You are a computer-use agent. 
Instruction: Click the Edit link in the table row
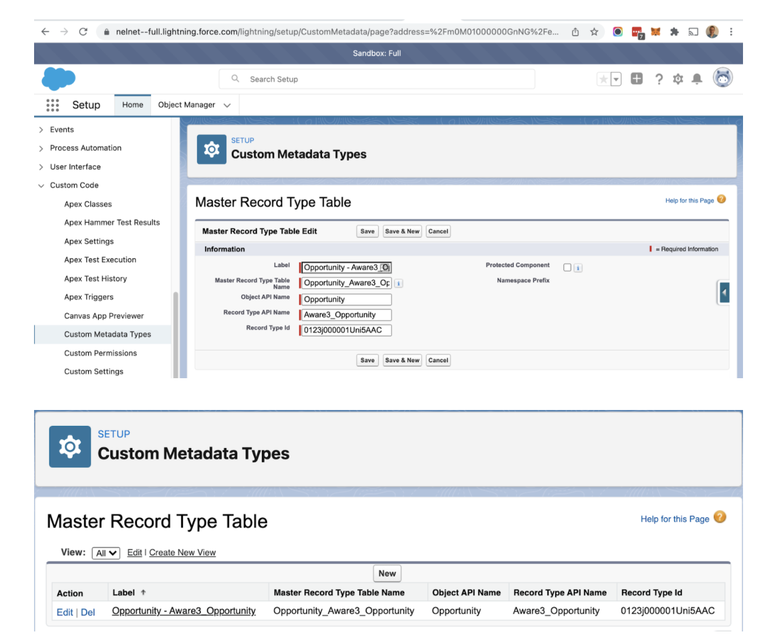[x=65, y=612]
